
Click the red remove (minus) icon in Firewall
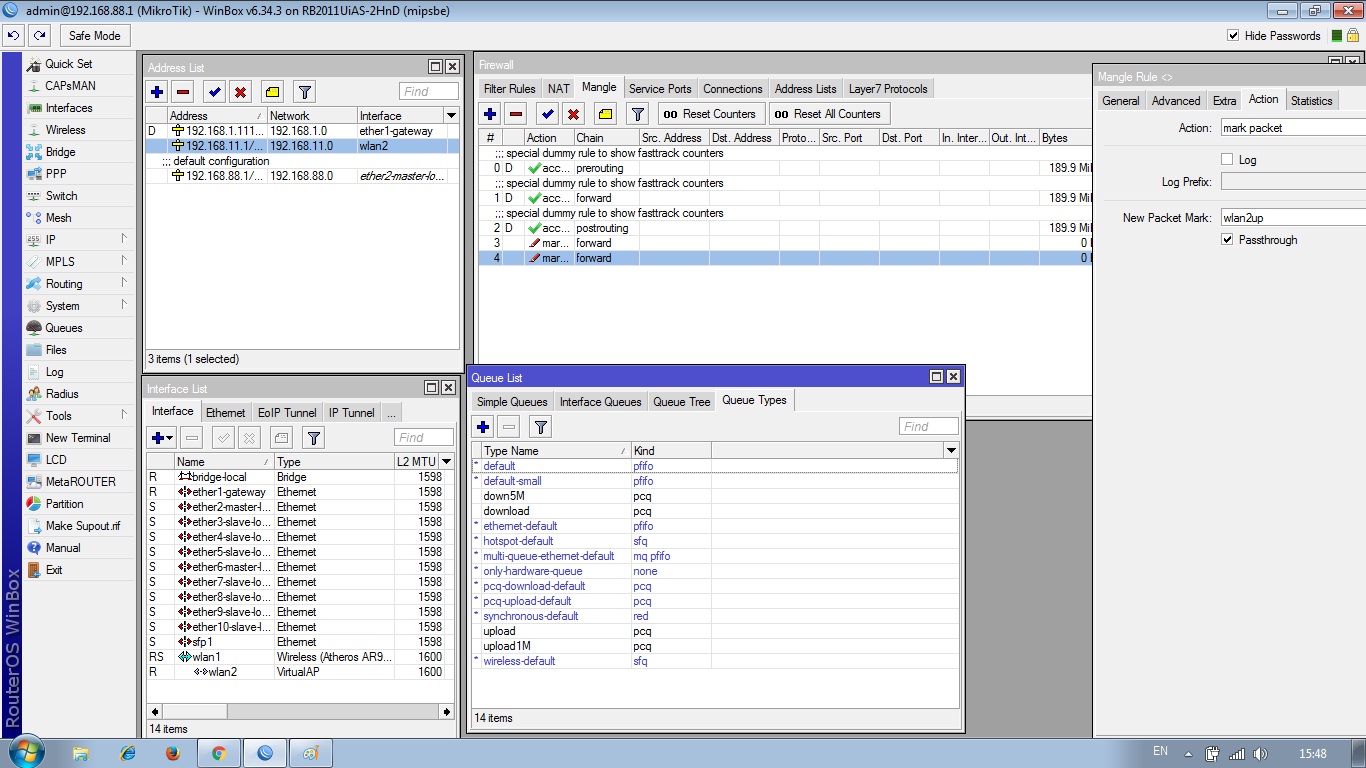point(515,114)
